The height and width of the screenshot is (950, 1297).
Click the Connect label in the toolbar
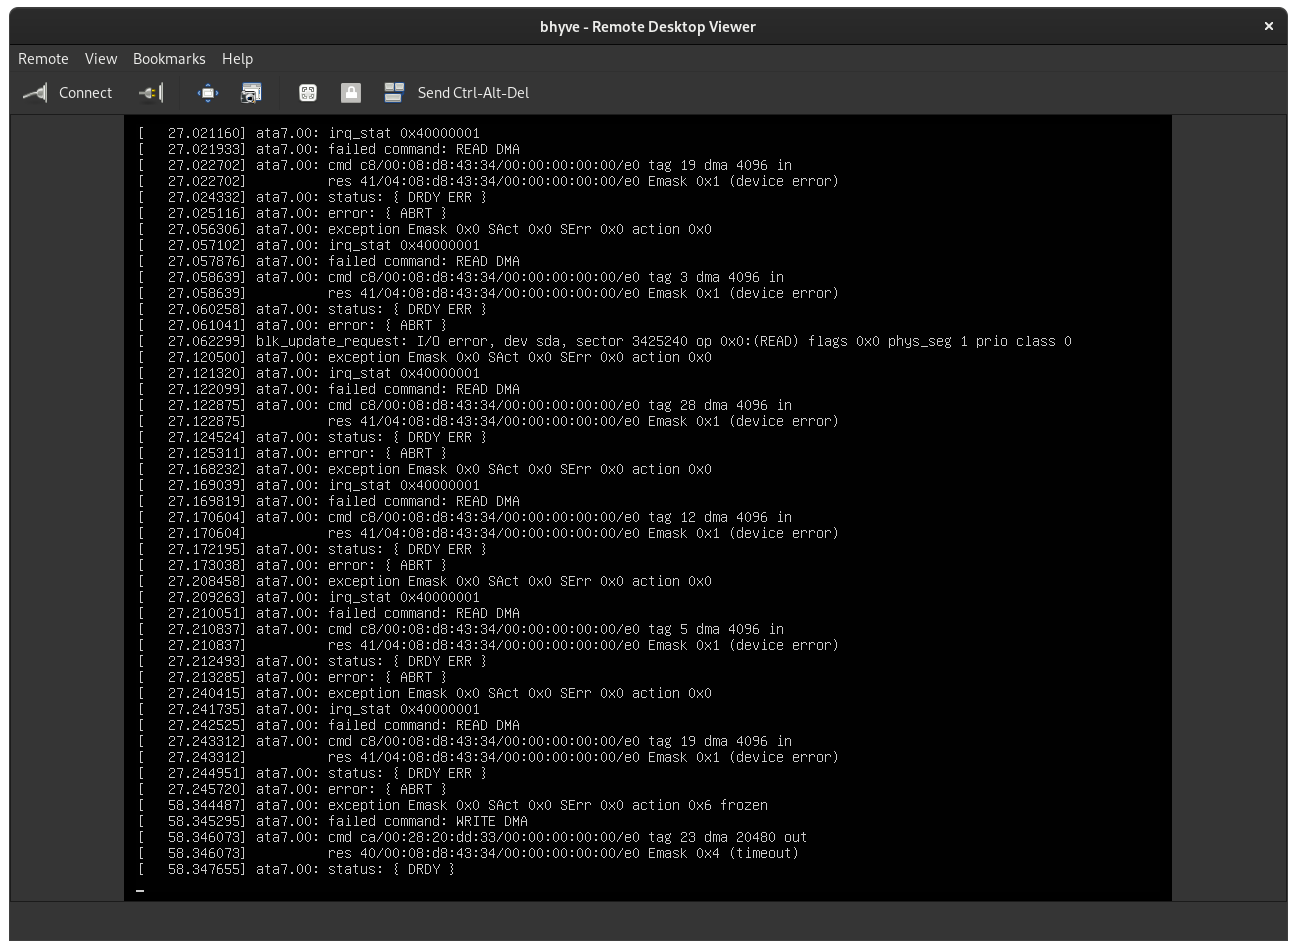[x=85, y=93]
